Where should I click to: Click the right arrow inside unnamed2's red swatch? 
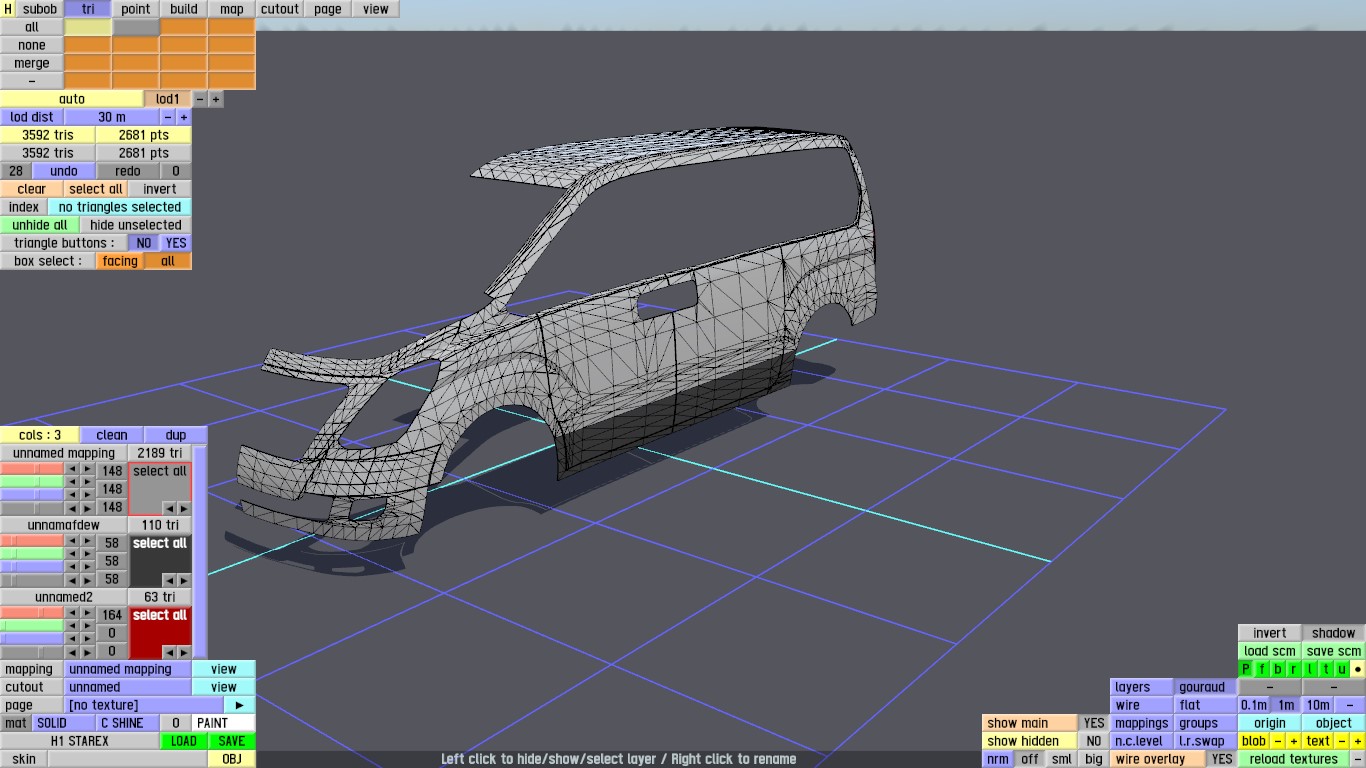(x=184, y=652)
